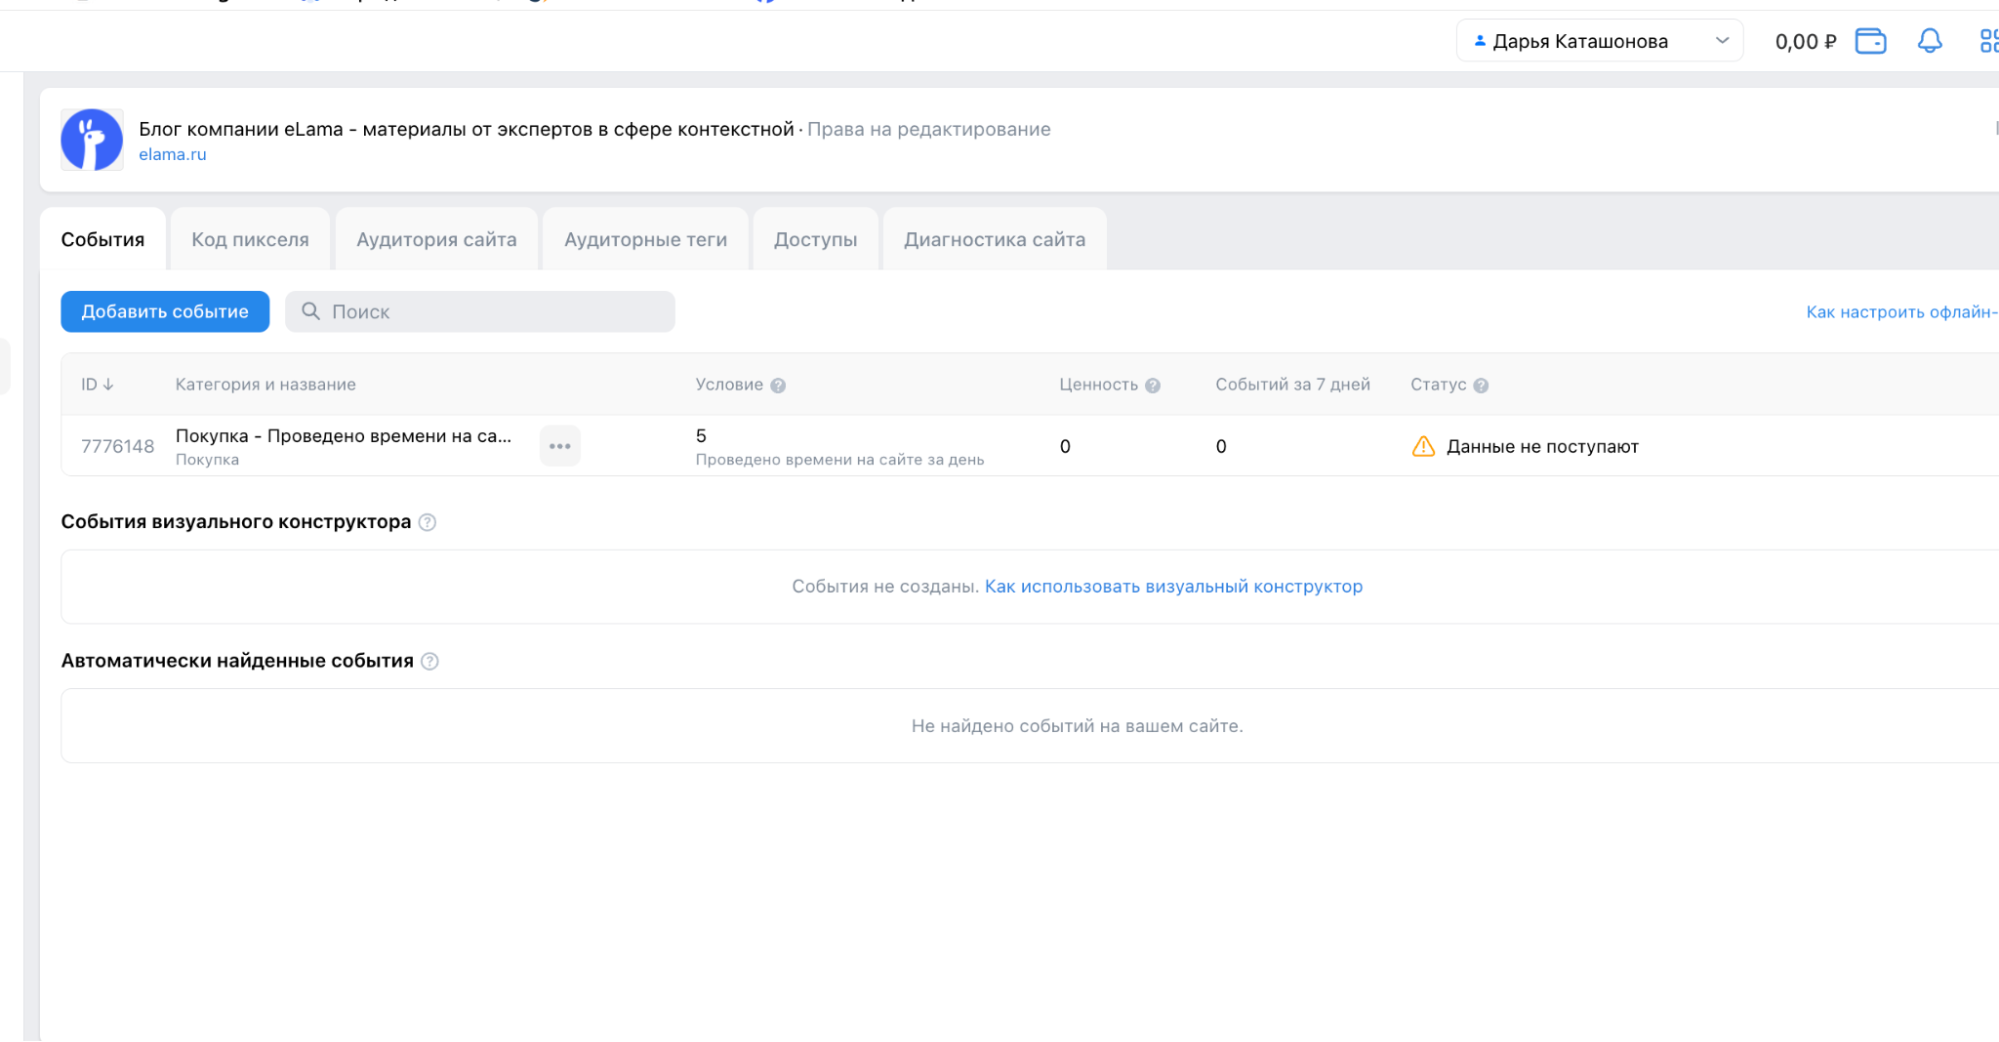Open notifications bell
The width and height of the screenshot is (1999, 1042).
1929,41
